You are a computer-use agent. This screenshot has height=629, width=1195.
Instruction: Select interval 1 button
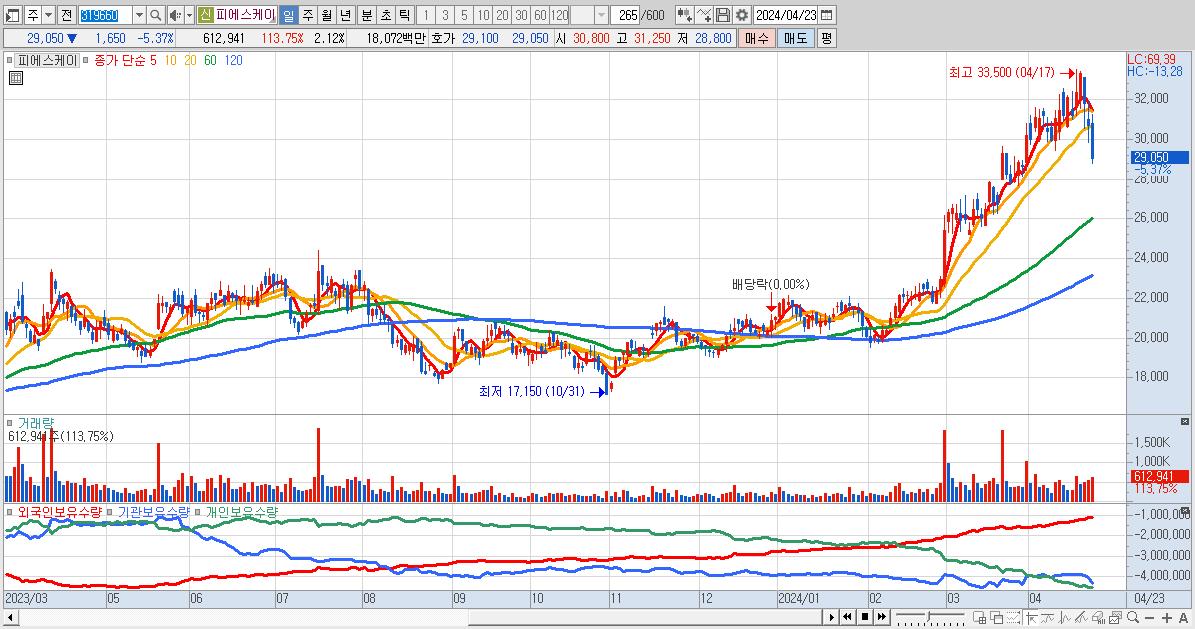426,14
